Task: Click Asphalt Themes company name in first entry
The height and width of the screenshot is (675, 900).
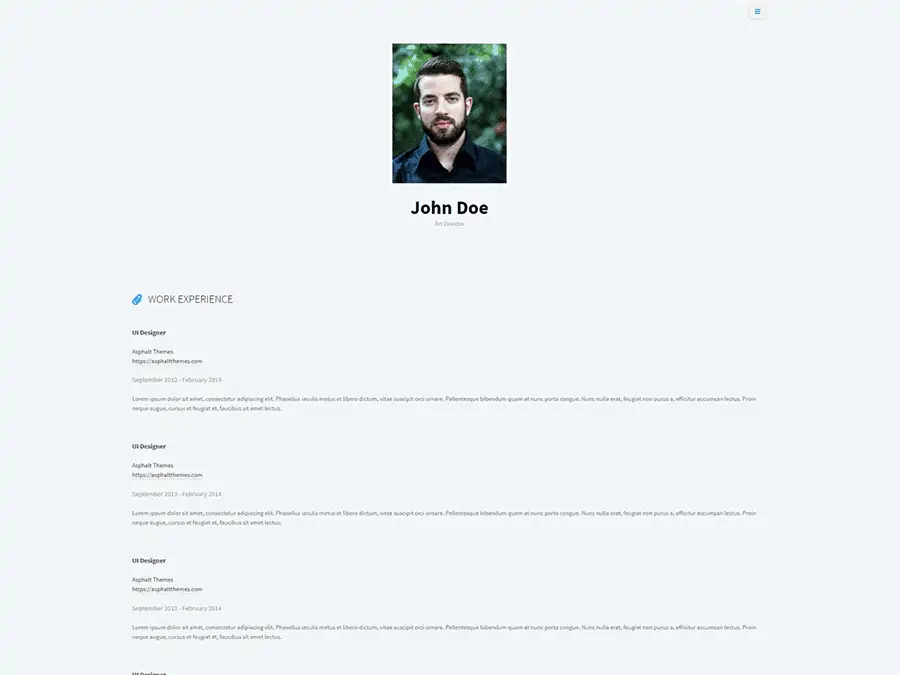Action: (x=153, y=351)
